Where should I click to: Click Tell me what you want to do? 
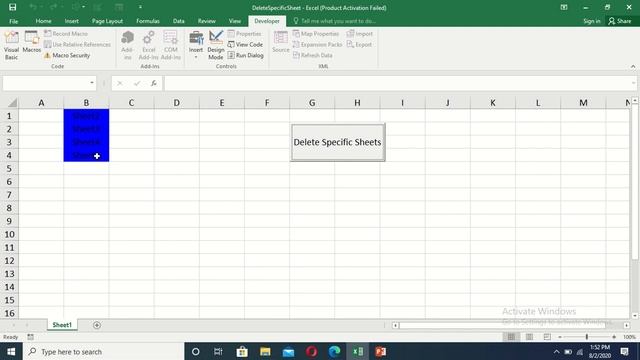click(335, 21)
